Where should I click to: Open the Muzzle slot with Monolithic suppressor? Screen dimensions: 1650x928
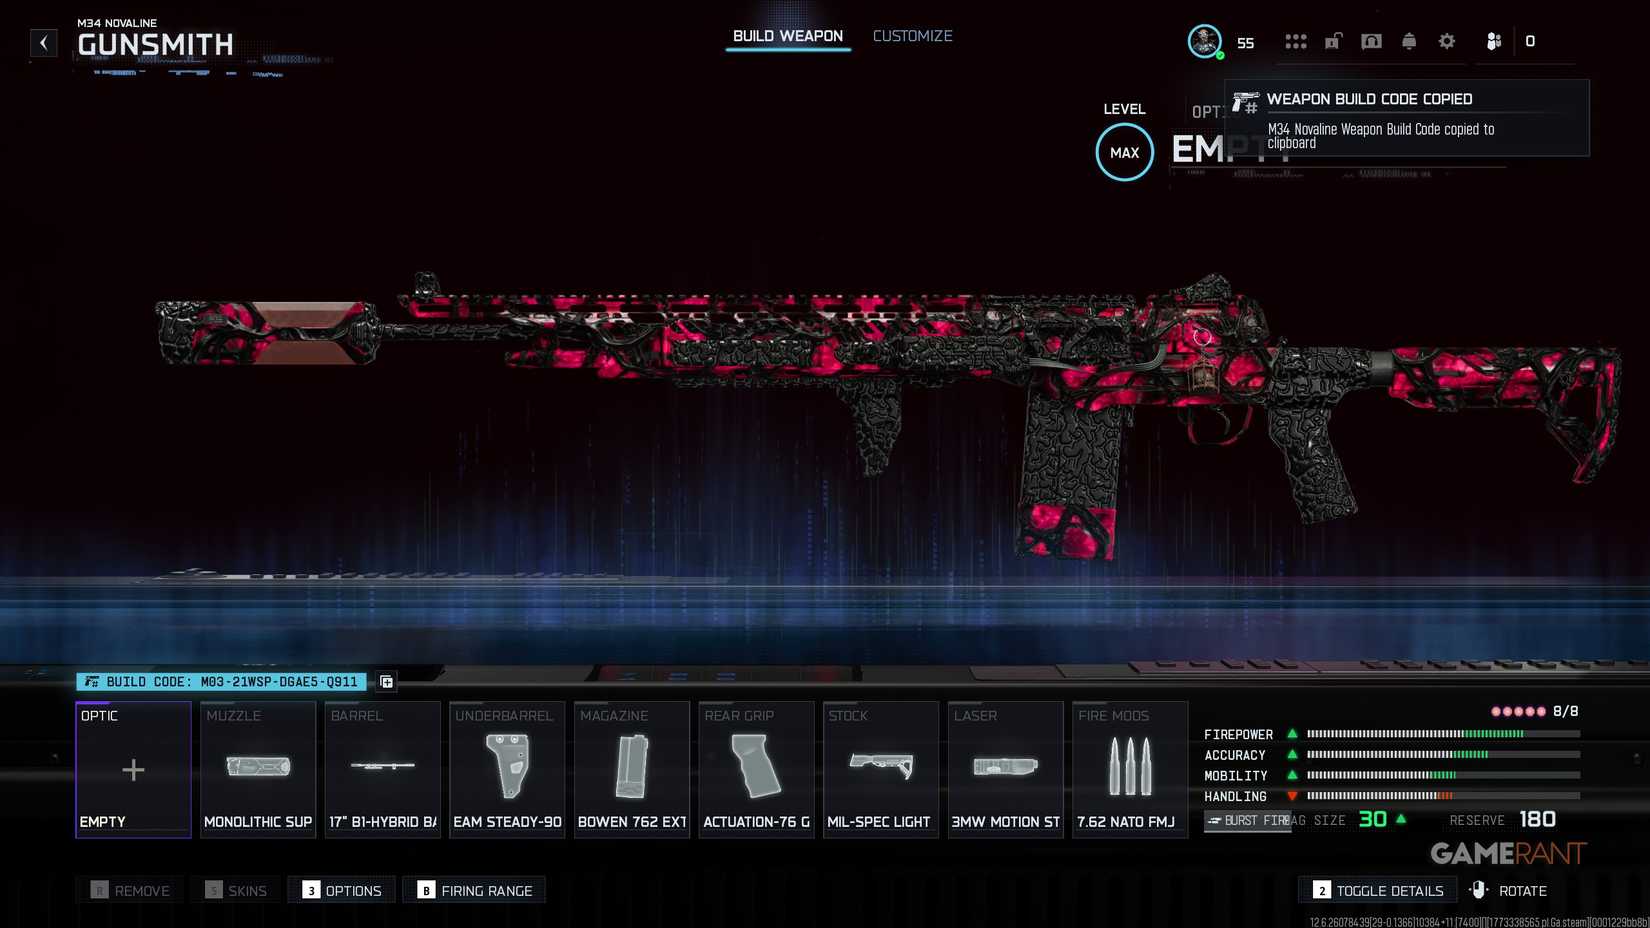[258, 769]
